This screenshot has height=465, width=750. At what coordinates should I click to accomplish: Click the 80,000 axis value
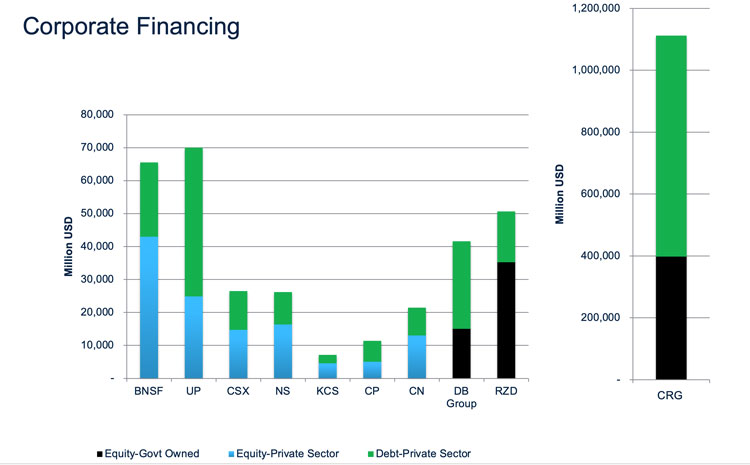click(97, 114)
